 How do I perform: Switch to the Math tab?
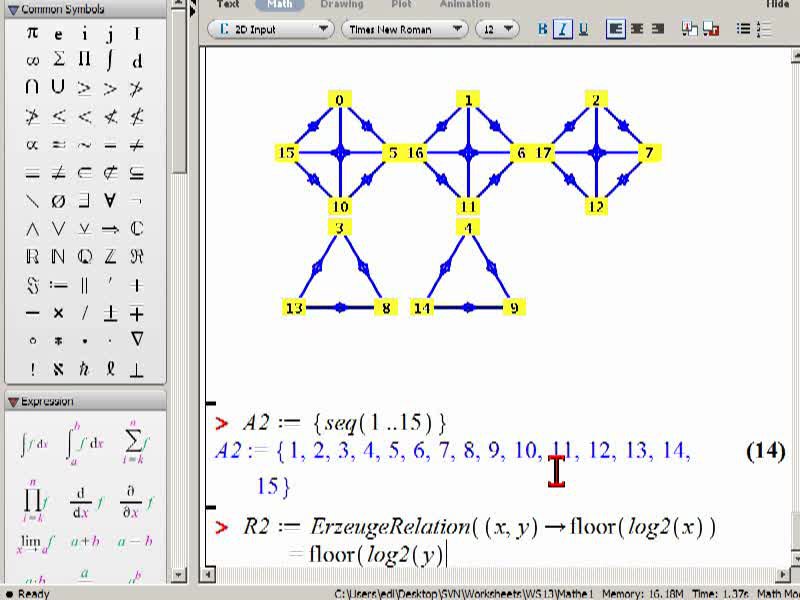tap(280, 4)
